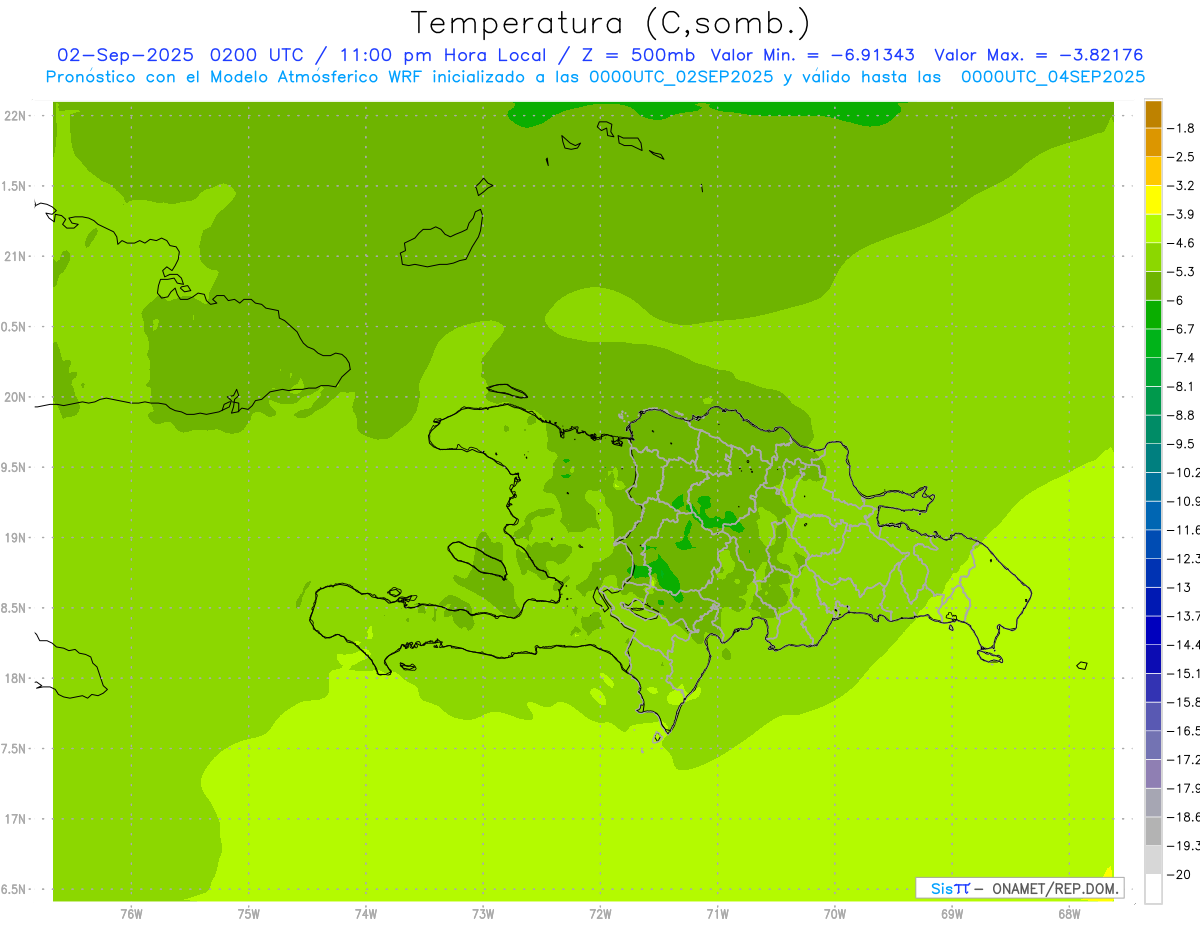The width and height of the screenshot is (1200, 927).
Task: Click the 7.5N latitude axis label
Action: coord(15,749)
